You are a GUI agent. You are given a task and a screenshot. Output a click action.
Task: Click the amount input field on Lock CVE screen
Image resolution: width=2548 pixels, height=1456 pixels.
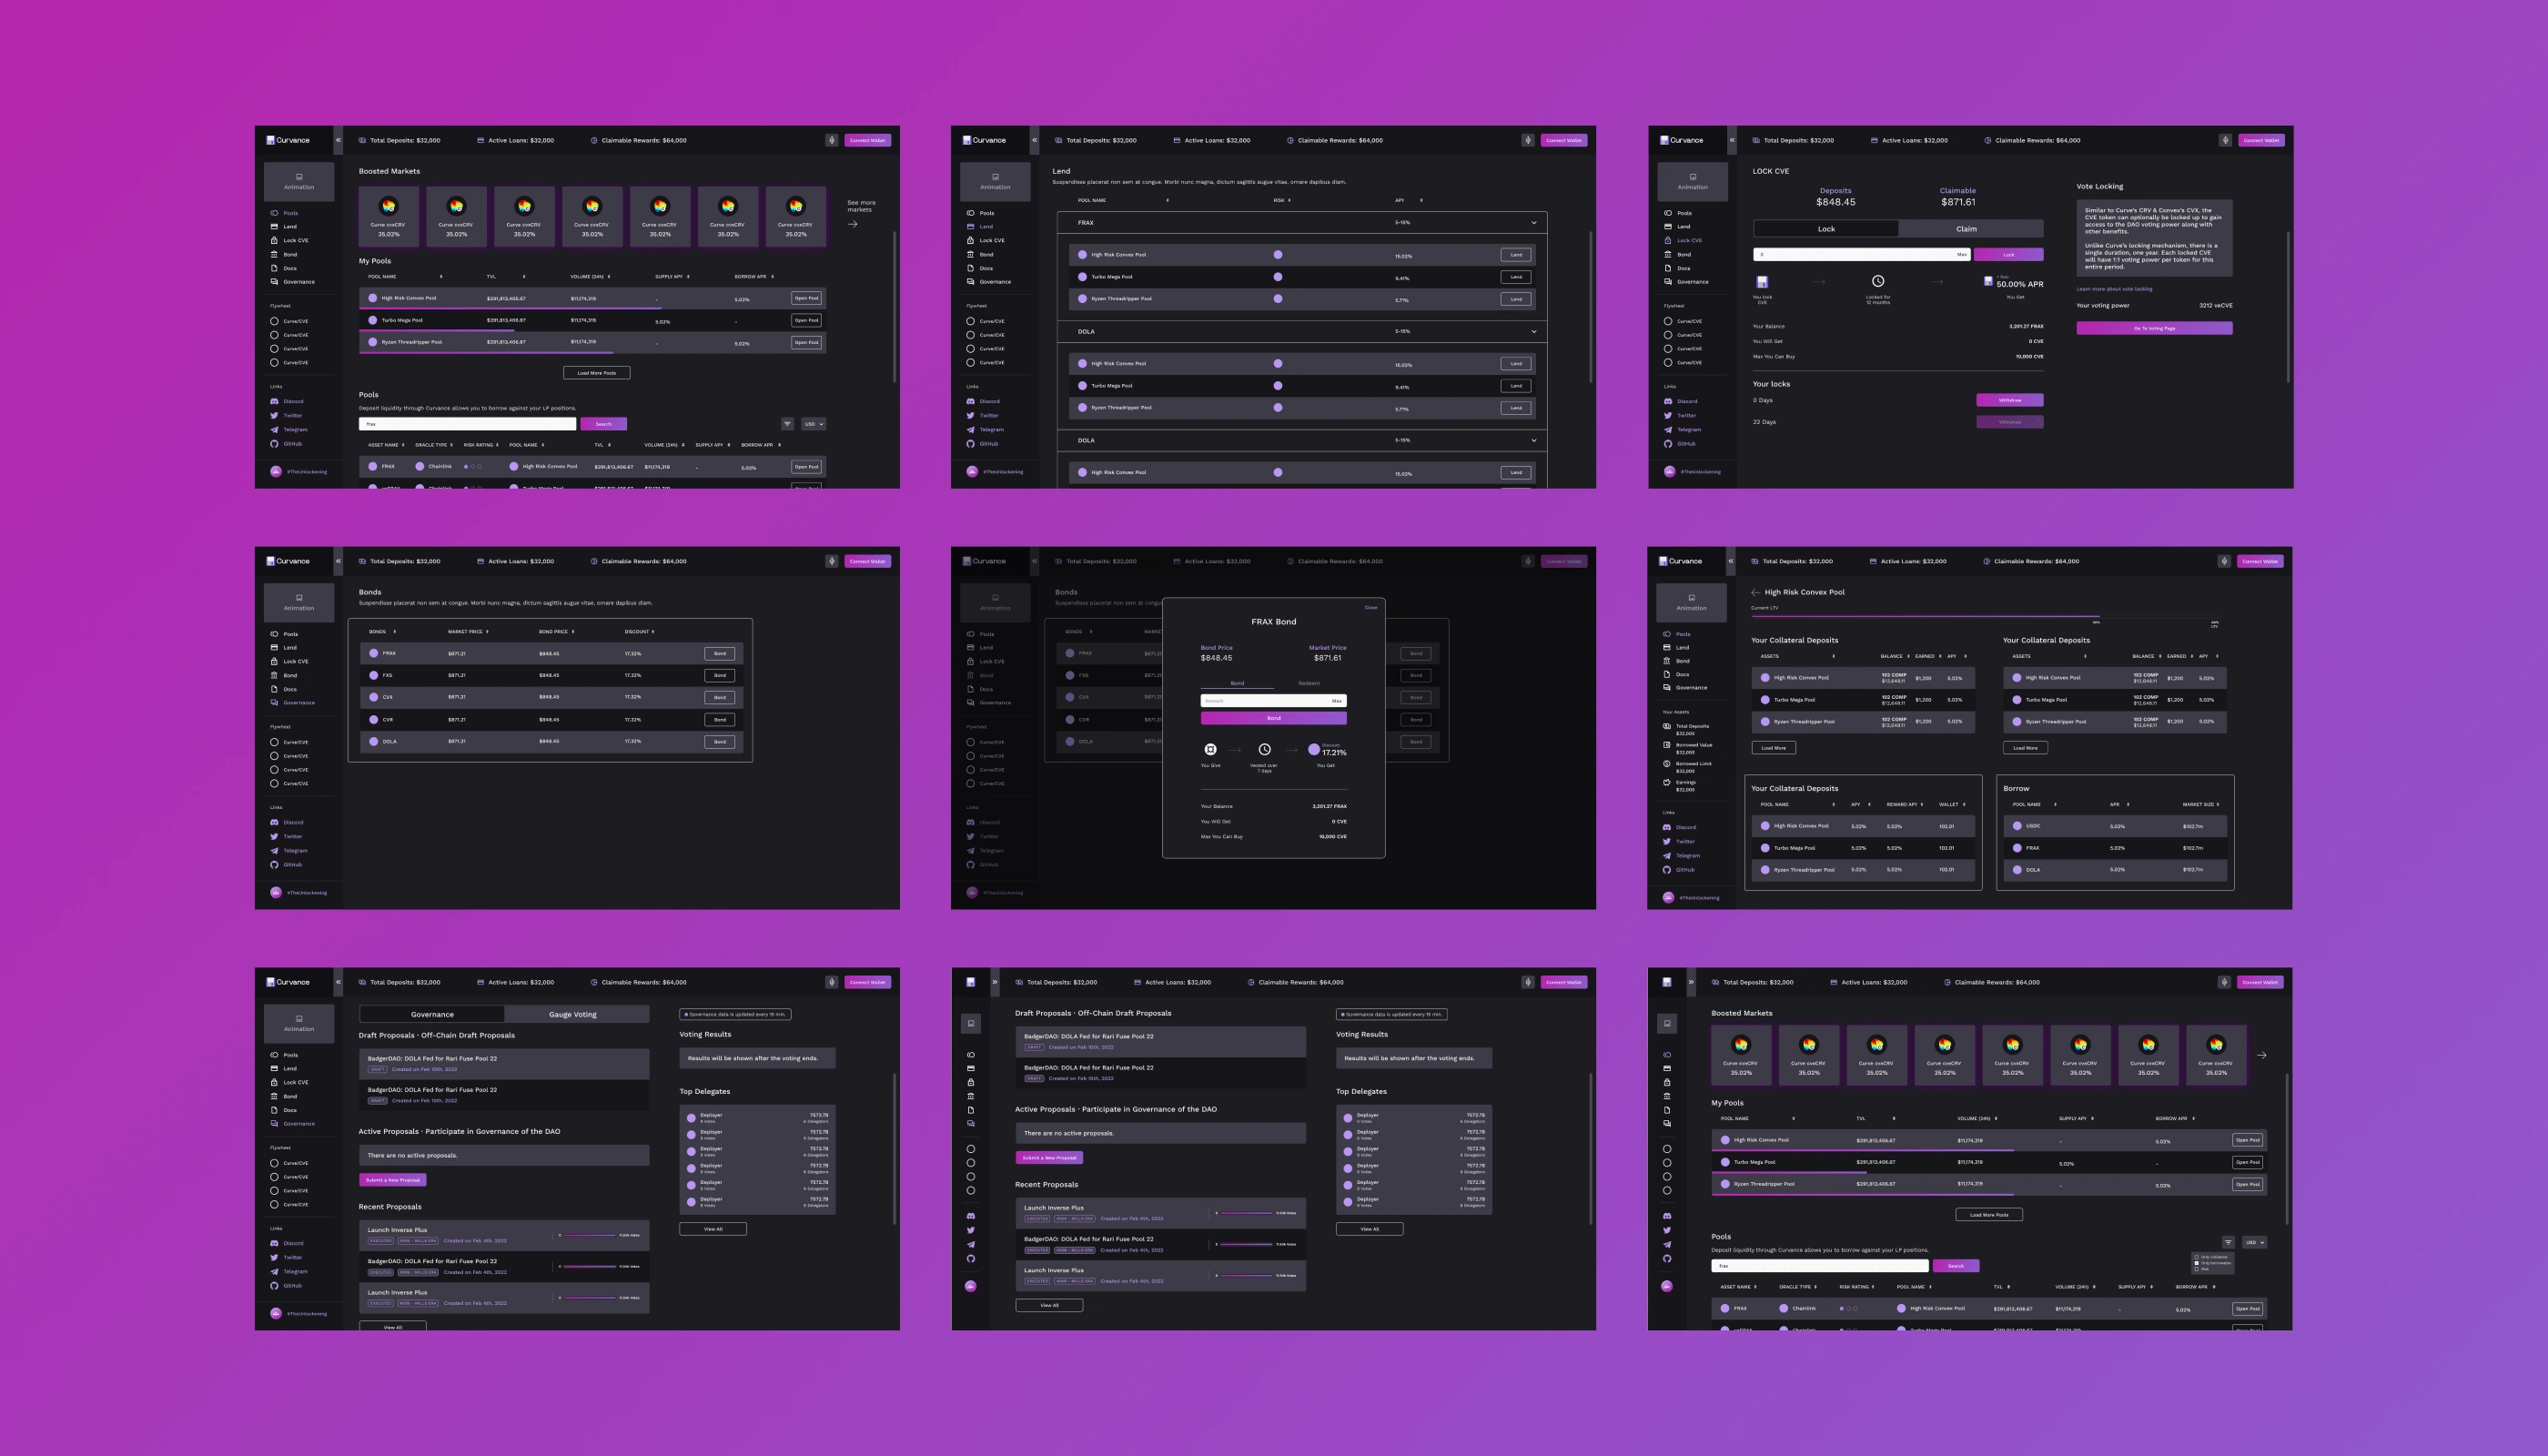click(x=1862, y=255)
